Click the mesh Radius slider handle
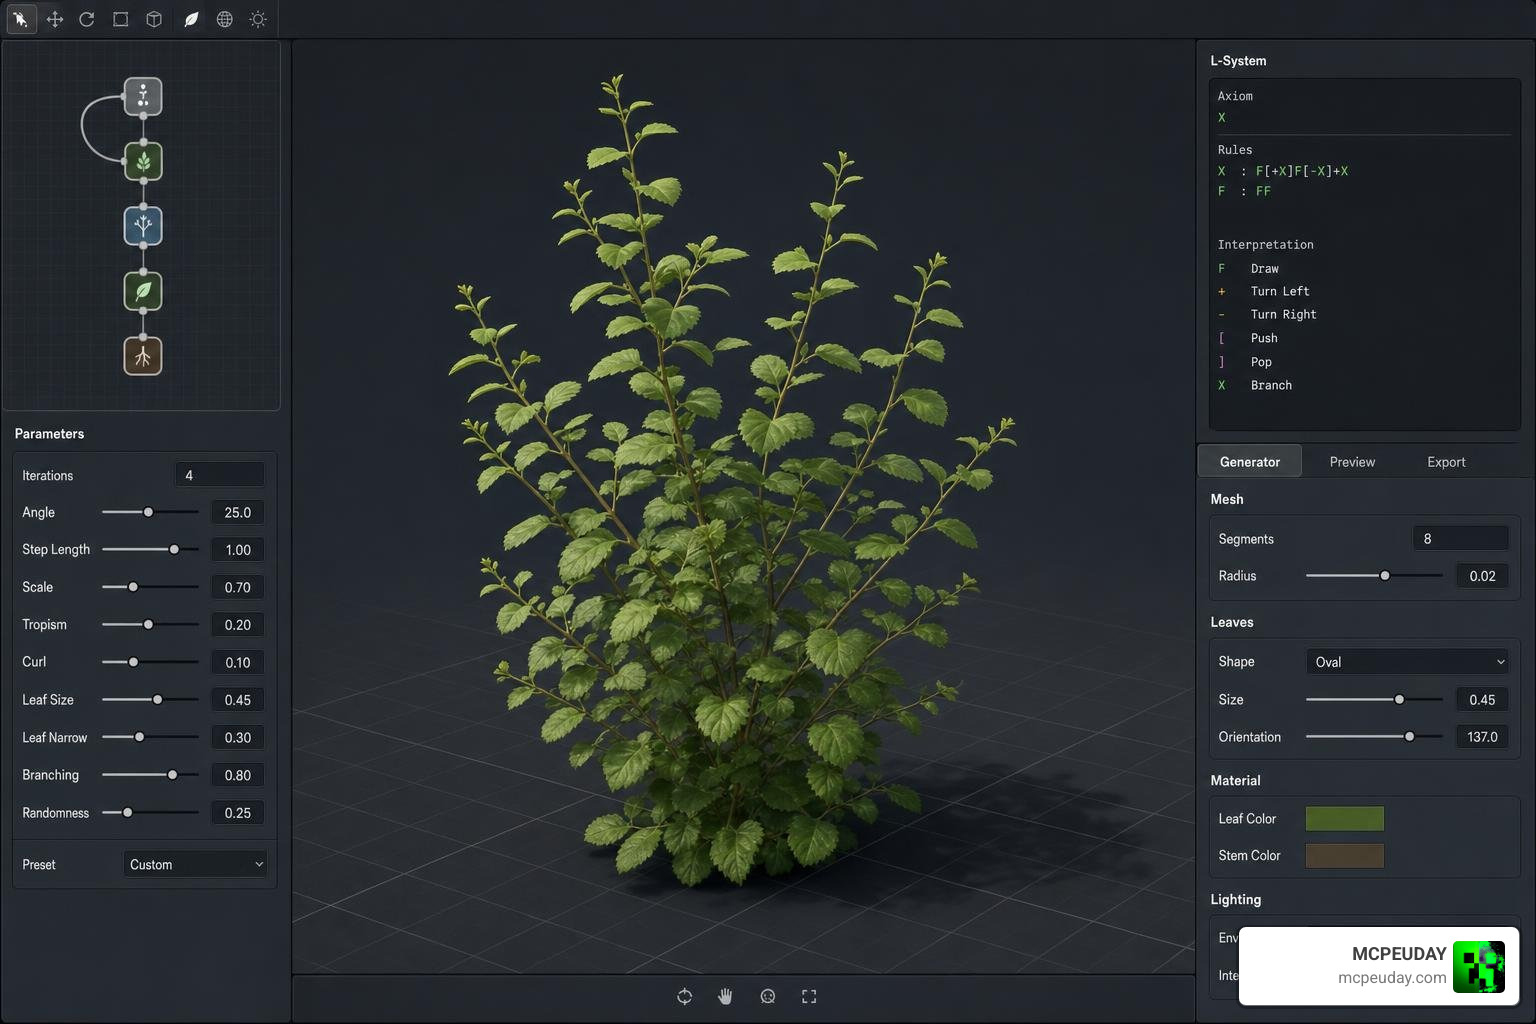Viewport: 1536px width, 1024px height. [x=1385, y=576]
